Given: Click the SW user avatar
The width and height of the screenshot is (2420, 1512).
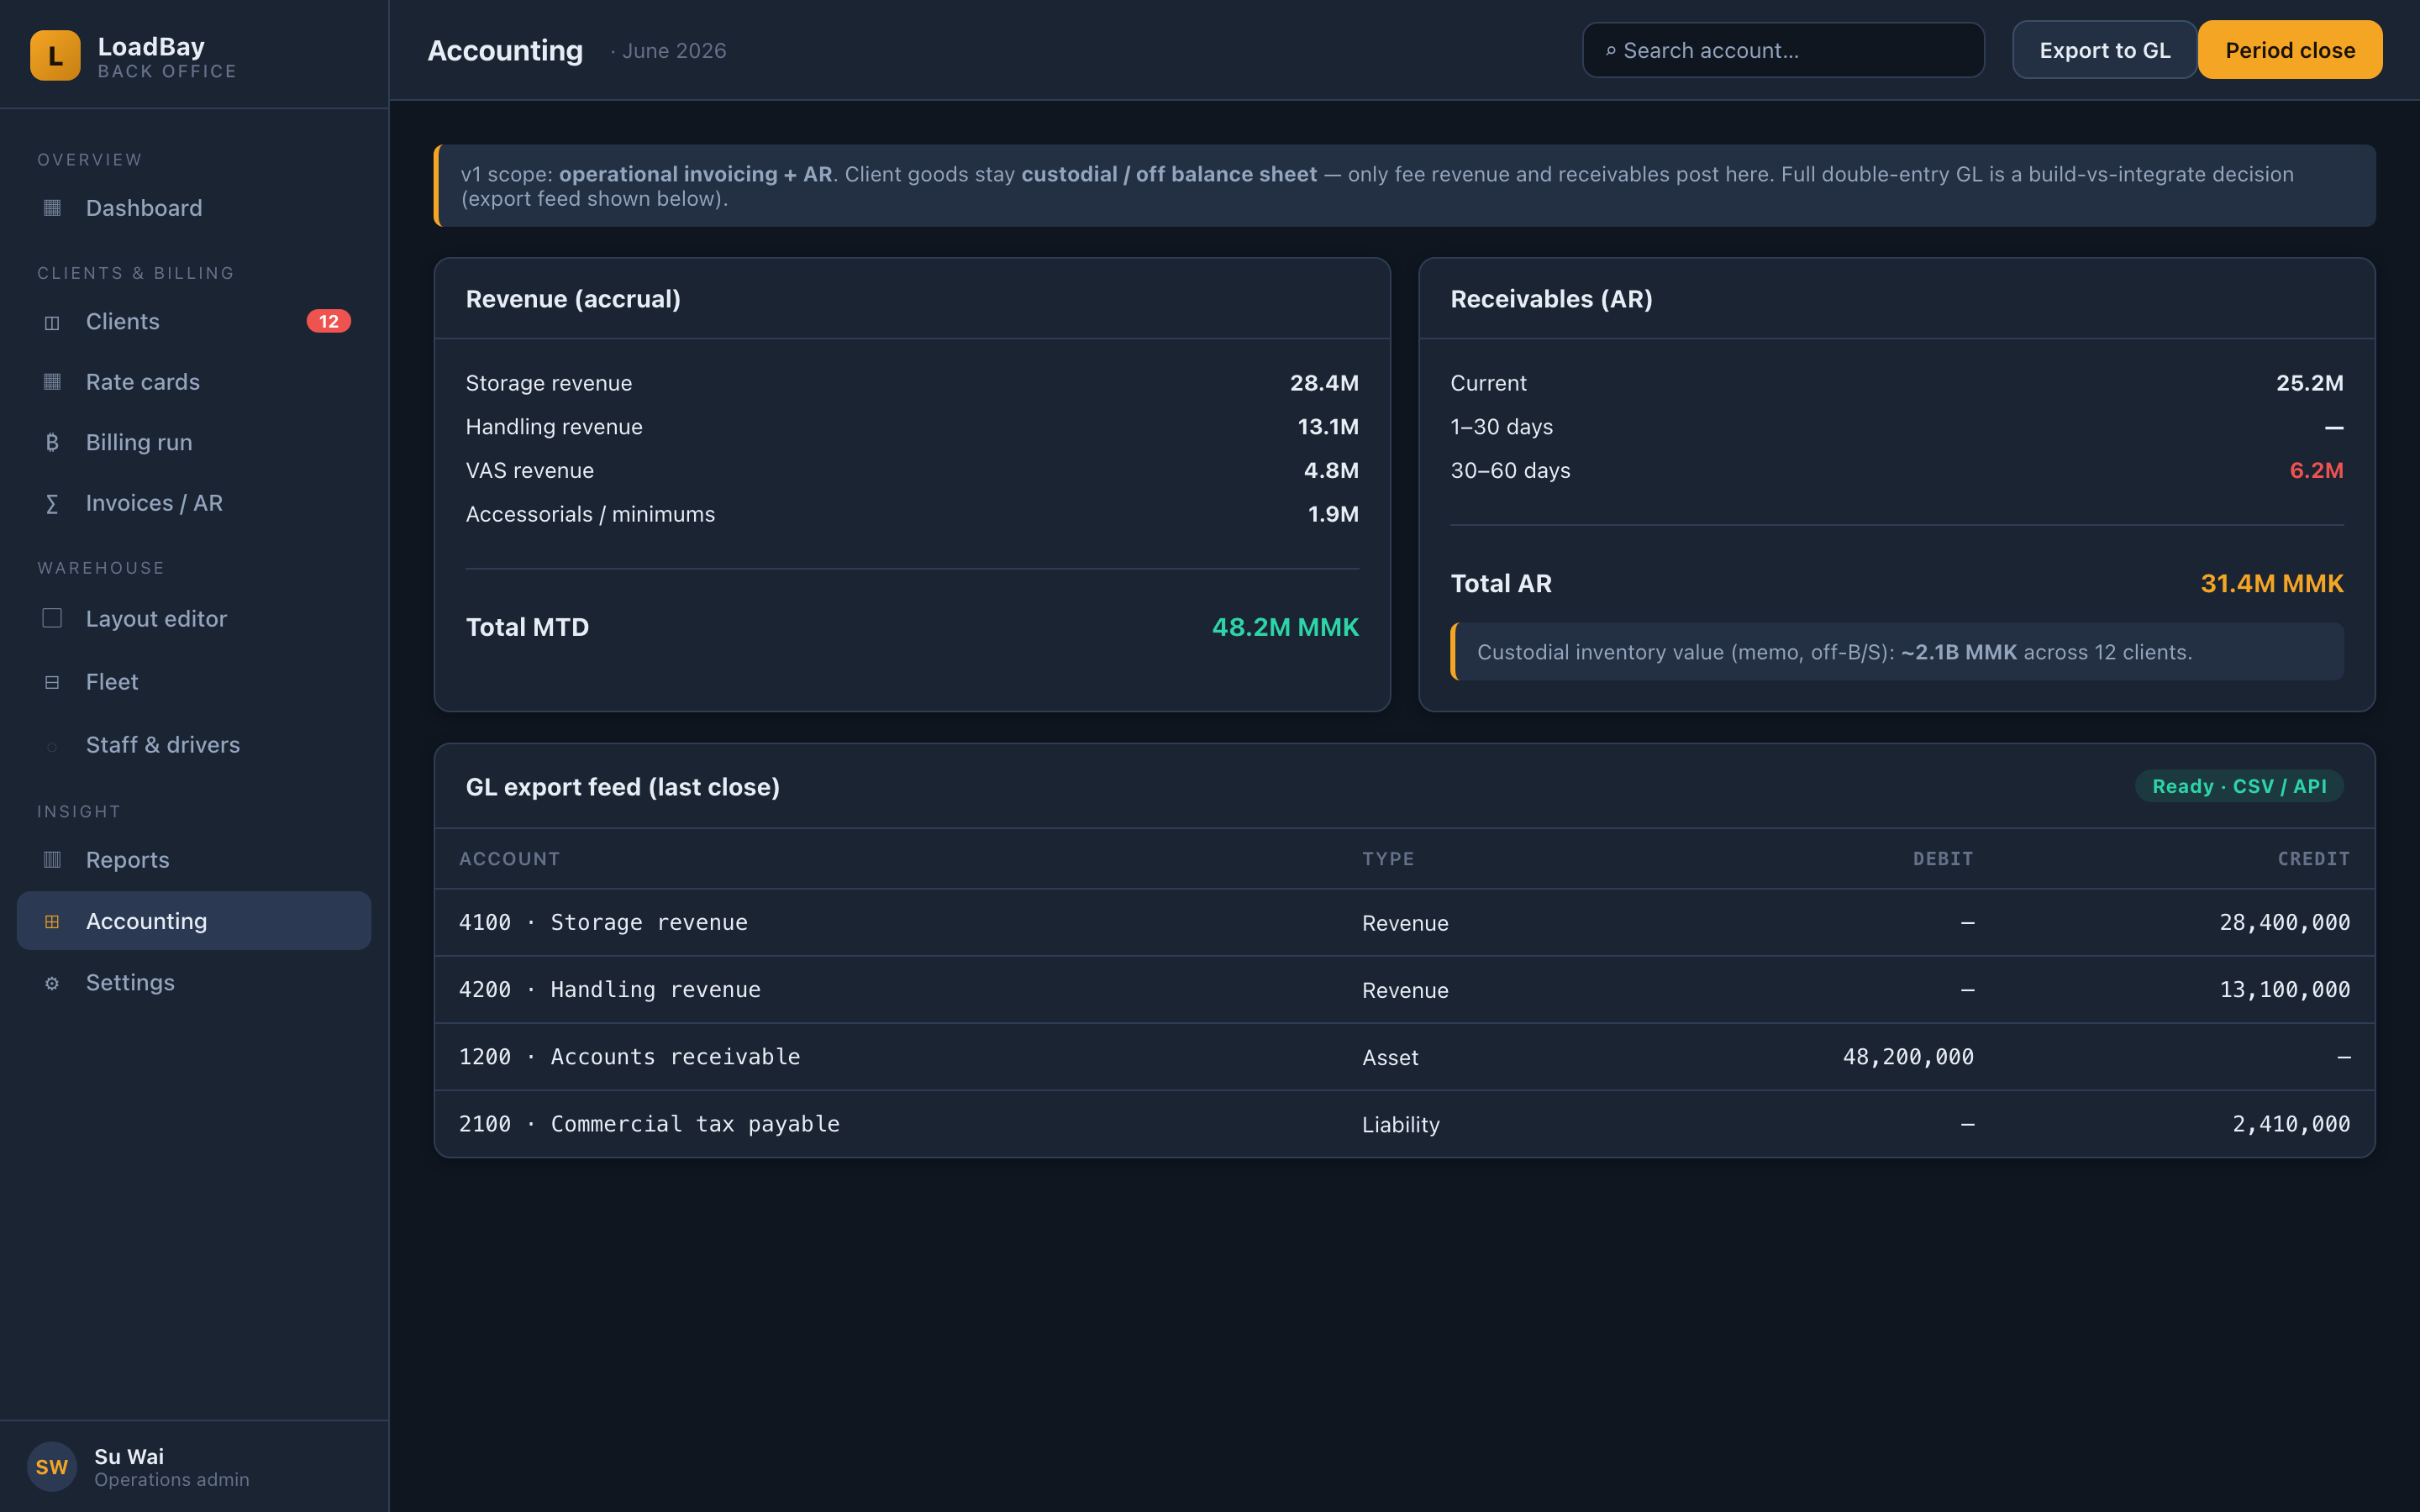Looking at the screenshot, I should pyautogui.click(x=52, y=1466).
